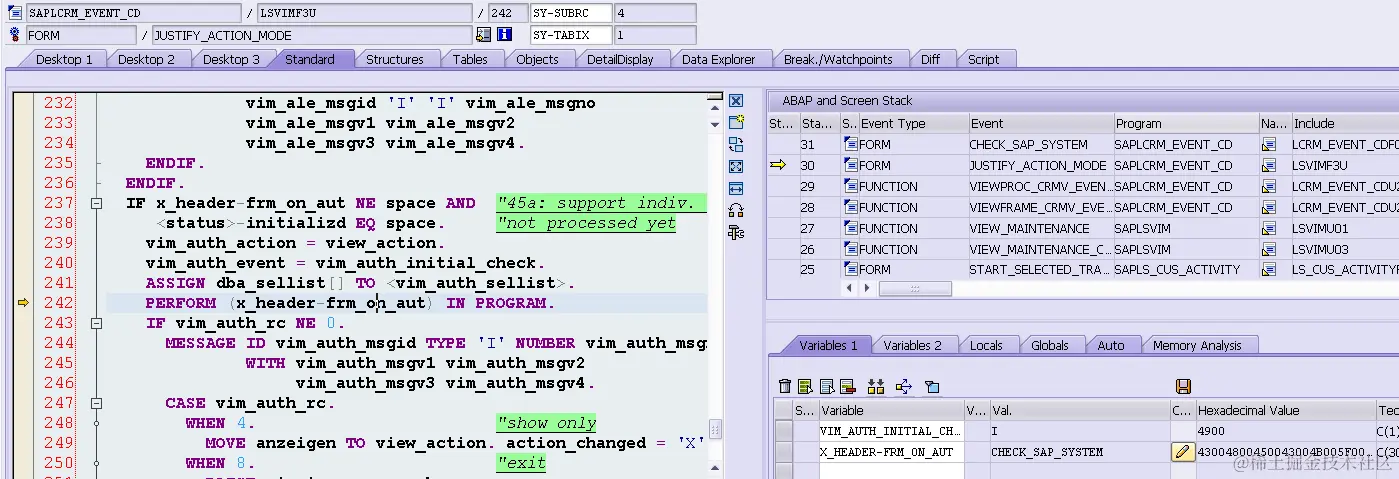Switch to Desktop 1 tab
This screenshot has width=1399, height=479.
(64, 60)
